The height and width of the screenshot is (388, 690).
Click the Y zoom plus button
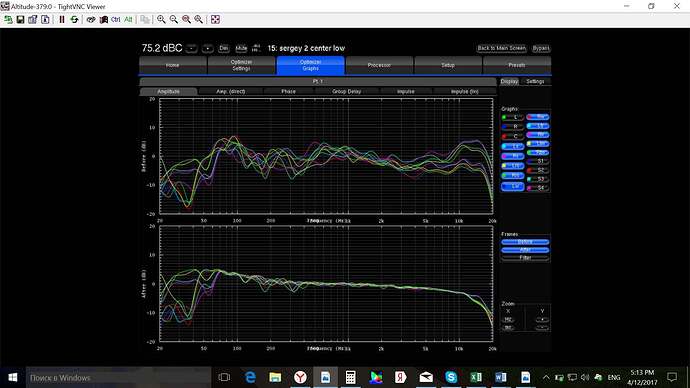(x=542, y=319)
